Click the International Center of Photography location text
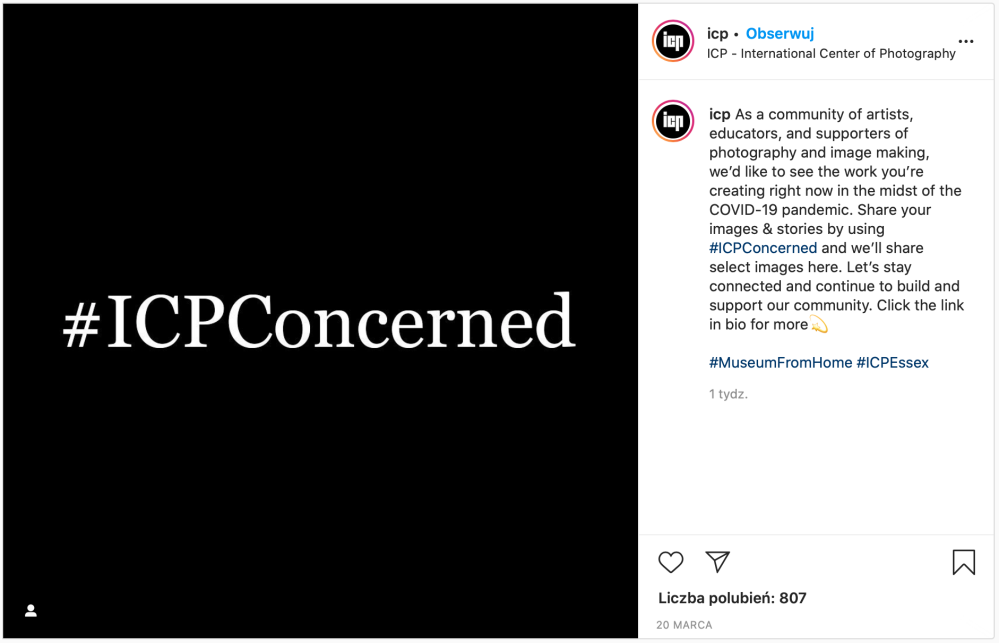999x643 pixels. (x=831, y=54)
